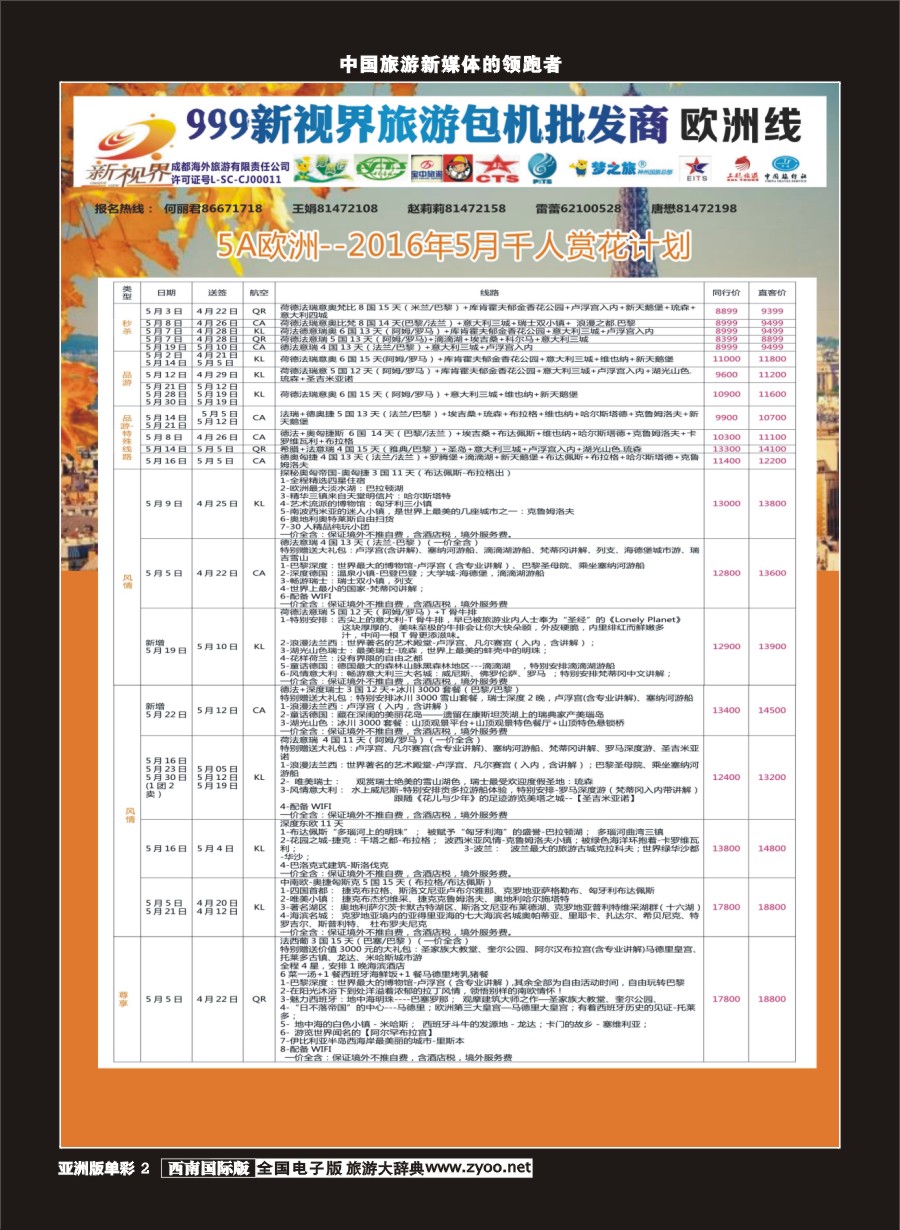Click the 全国电子版 footer label
The width and height of the screenshot is (900, 1230).
click(299, 1168)
